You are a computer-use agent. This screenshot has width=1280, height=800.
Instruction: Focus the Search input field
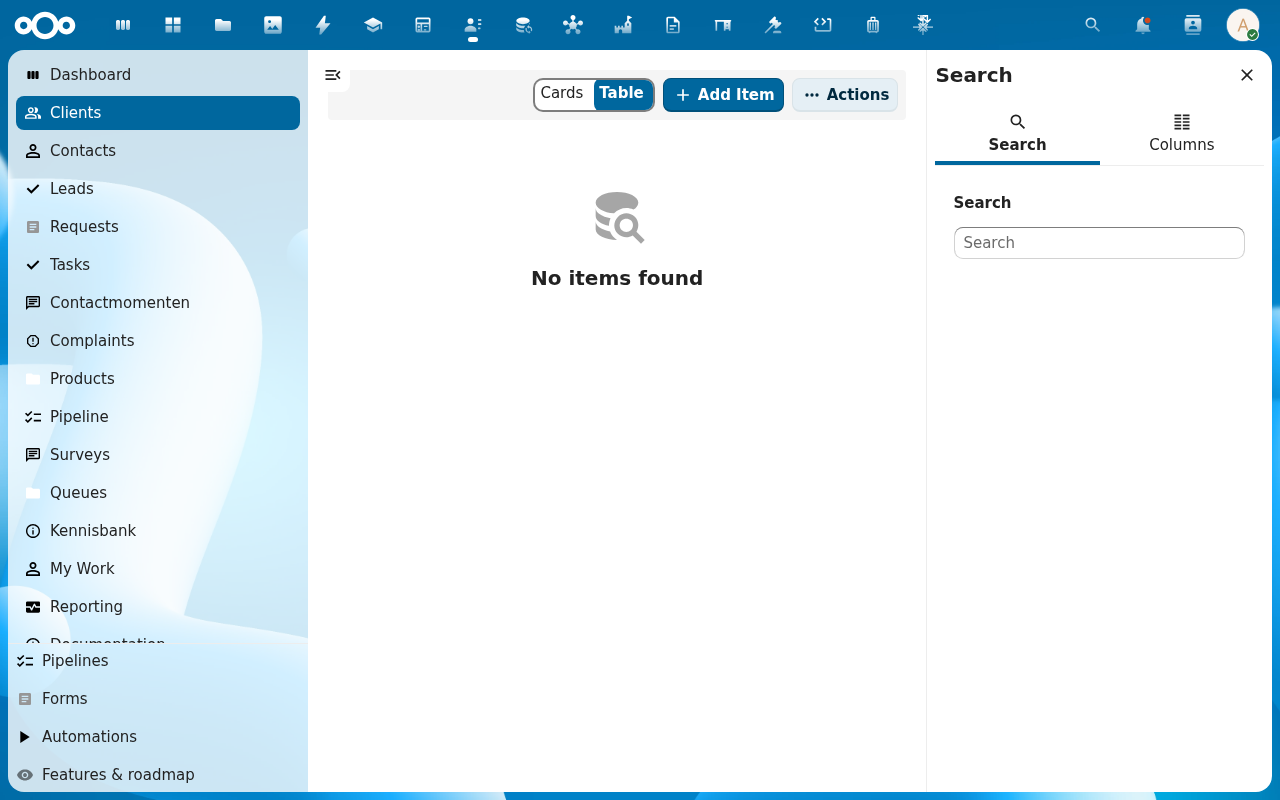pyautogui.click(x=1099, y=243)
